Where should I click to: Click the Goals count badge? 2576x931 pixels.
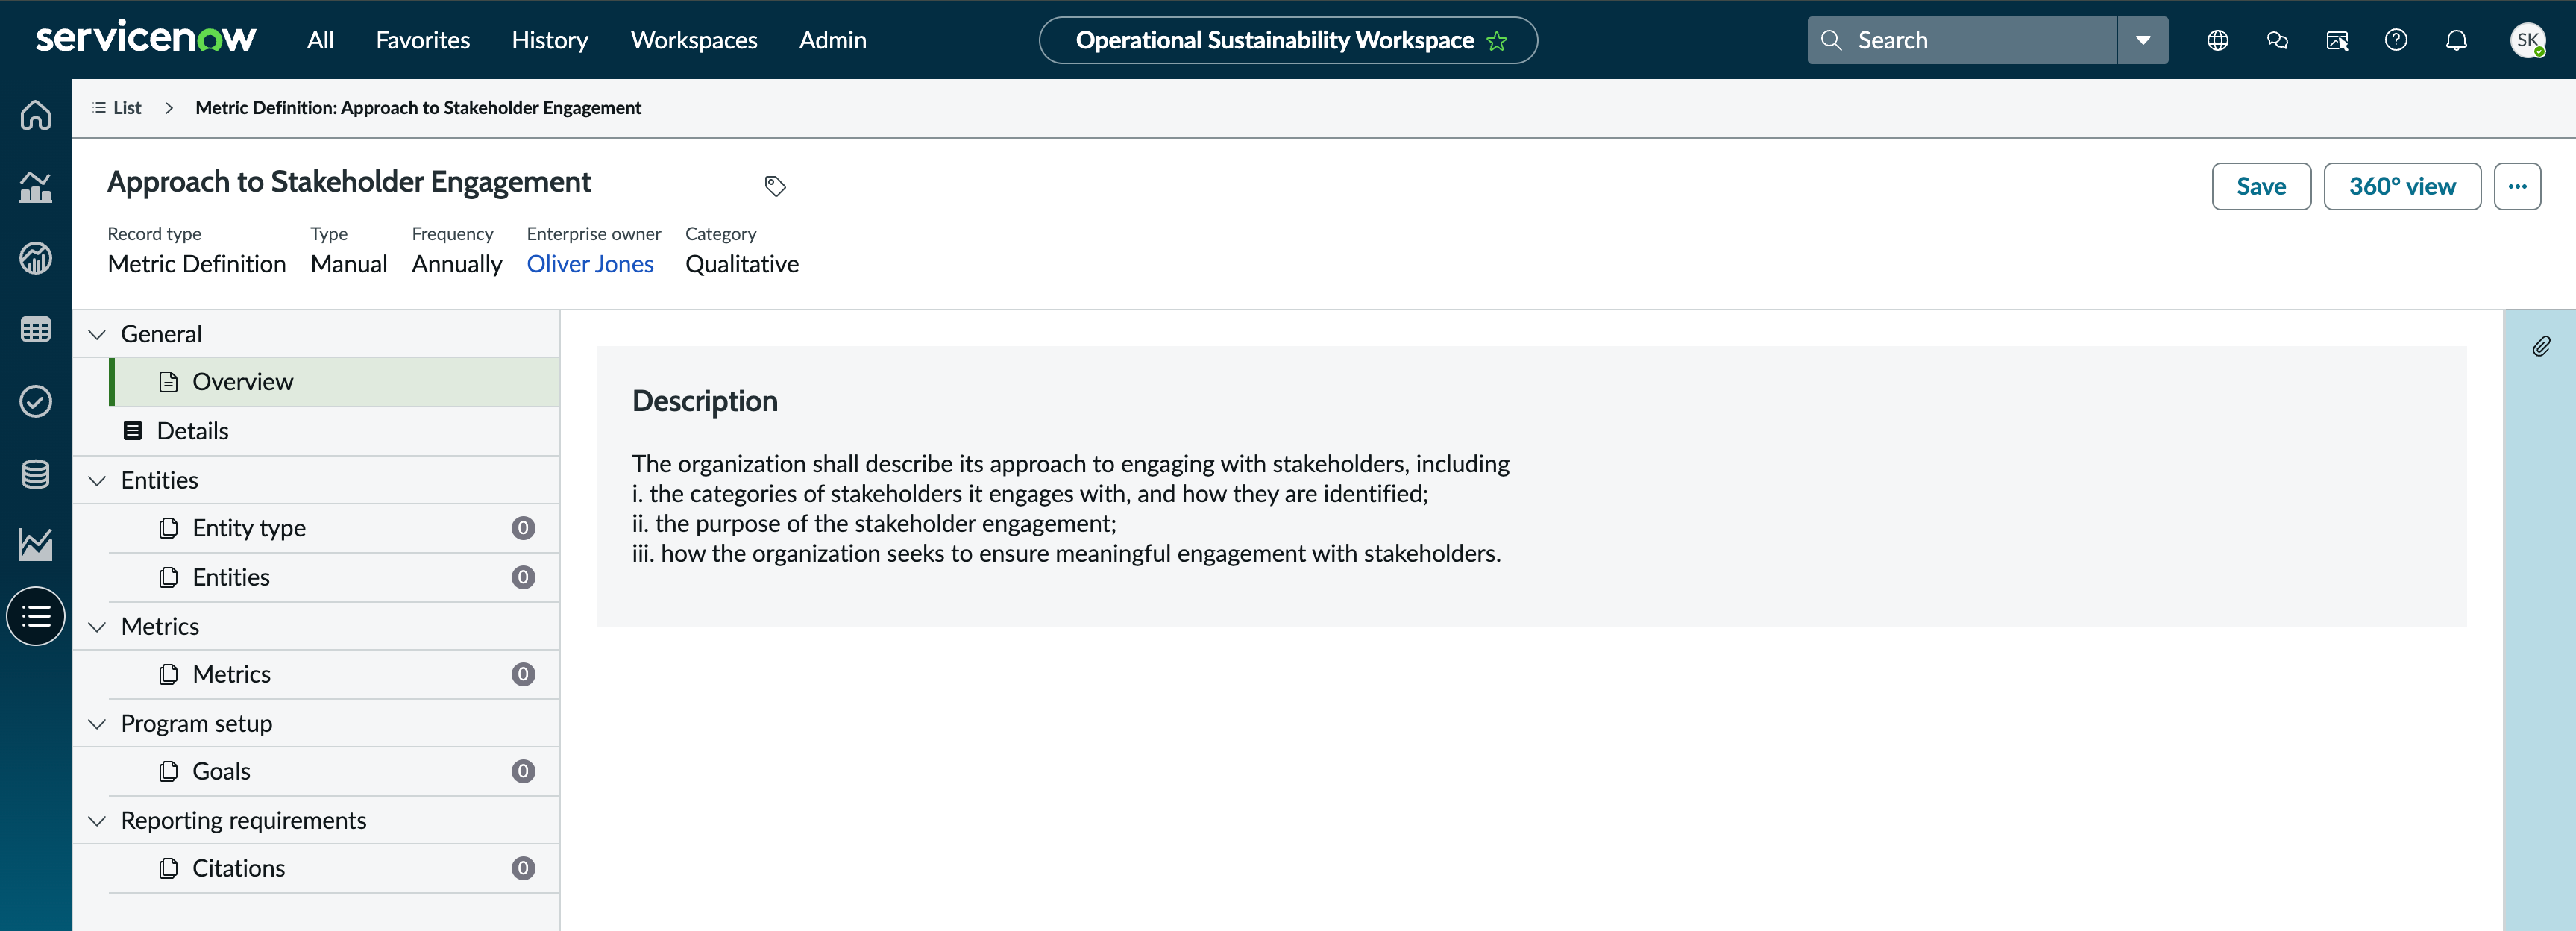(x=523, y=771)
